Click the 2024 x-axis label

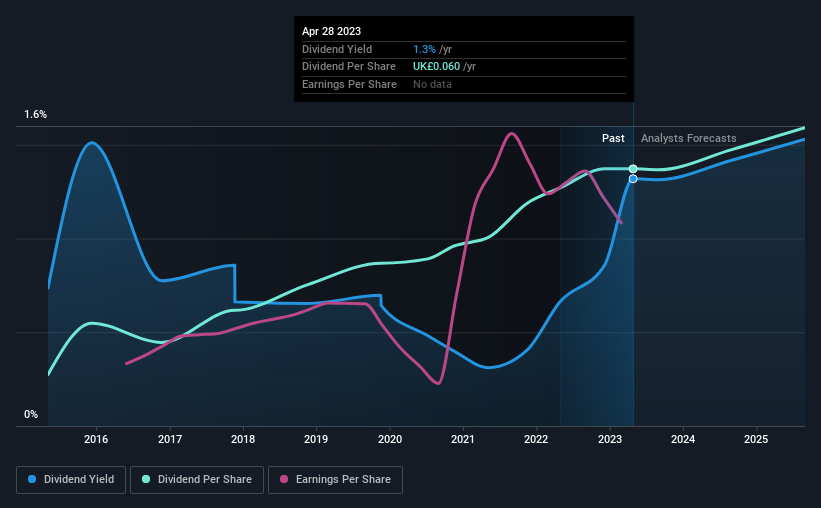(x=683, y=439)
